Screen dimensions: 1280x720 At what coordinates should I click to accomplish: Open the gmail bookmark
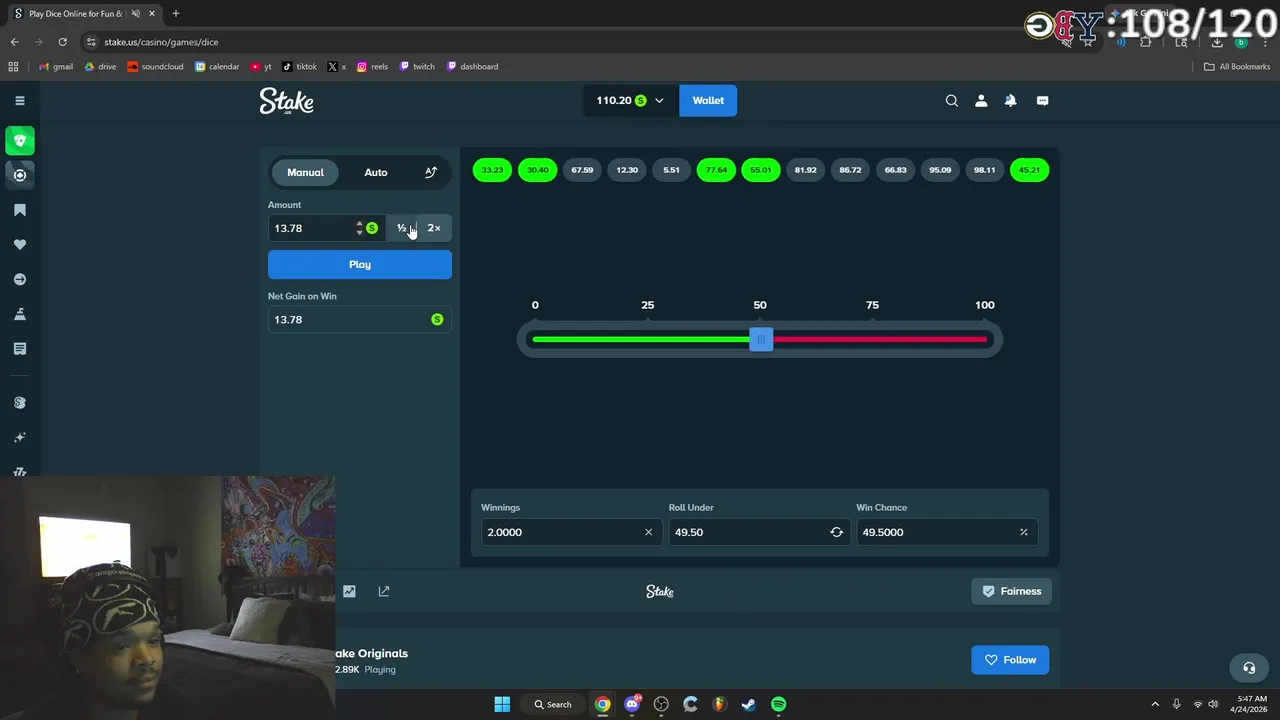(55, 67)
